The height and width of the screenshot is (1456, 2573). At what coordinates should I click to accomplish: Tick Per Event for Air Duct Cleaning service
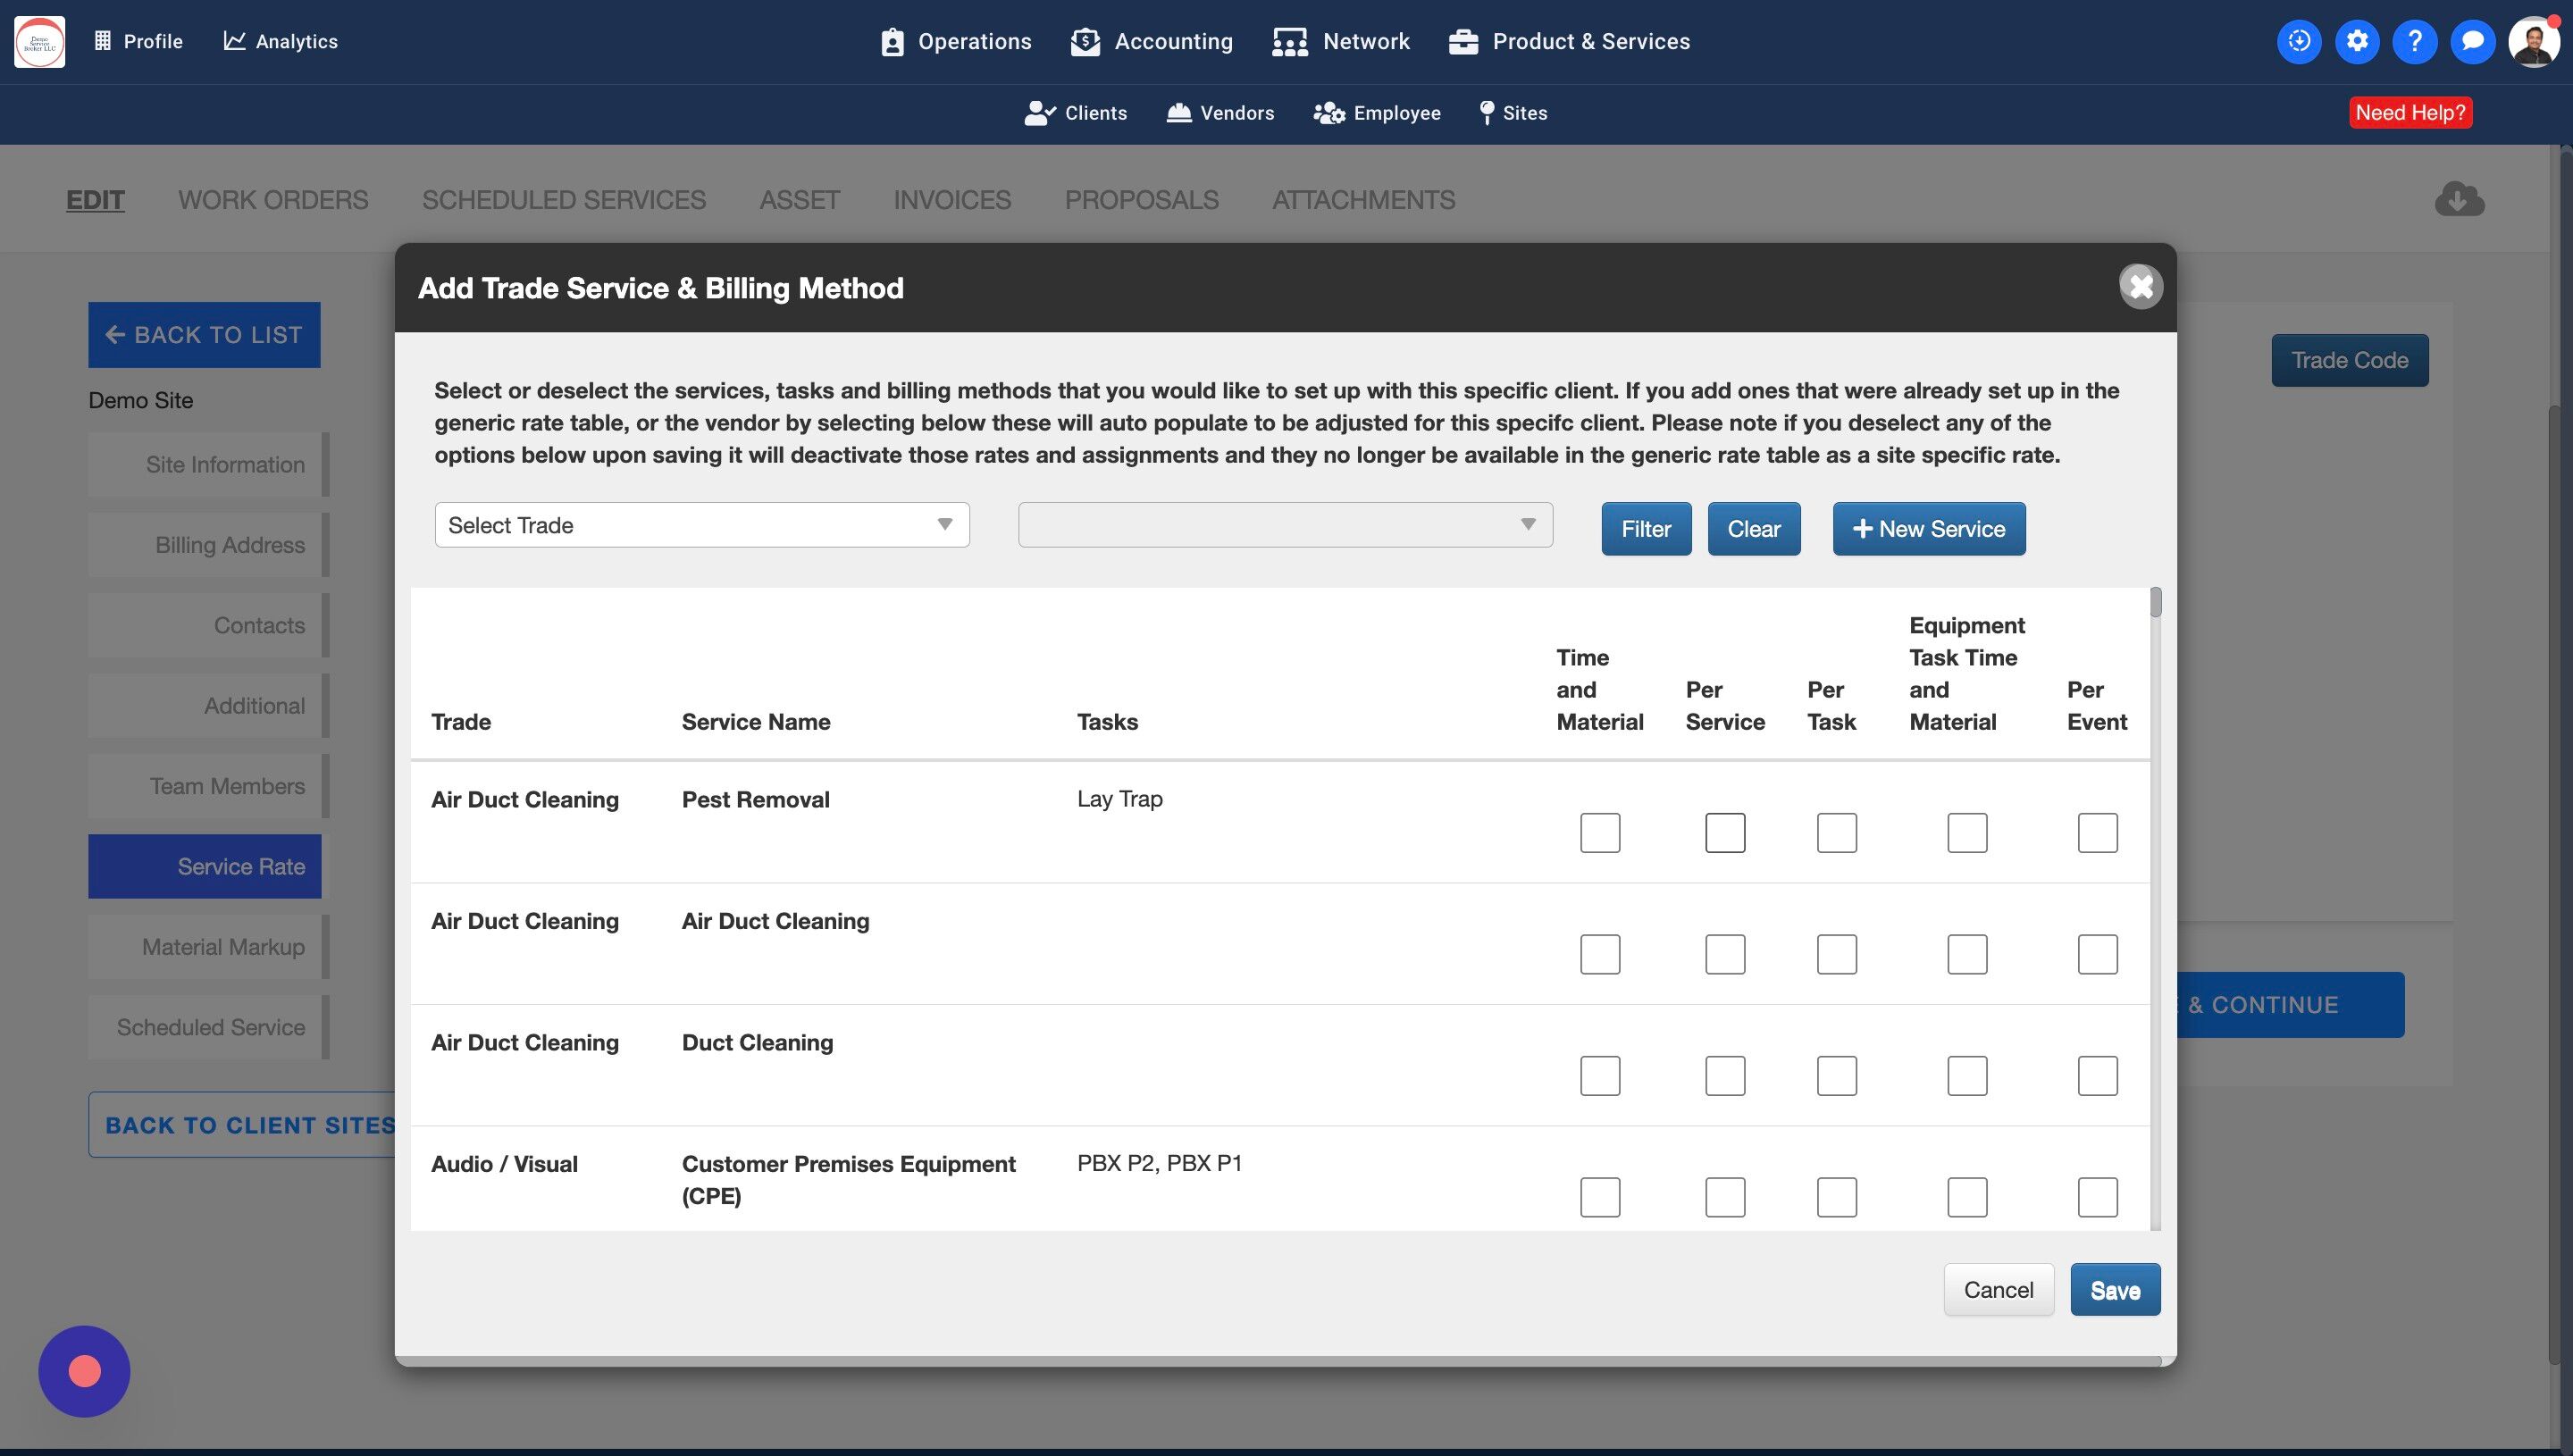2097,954
